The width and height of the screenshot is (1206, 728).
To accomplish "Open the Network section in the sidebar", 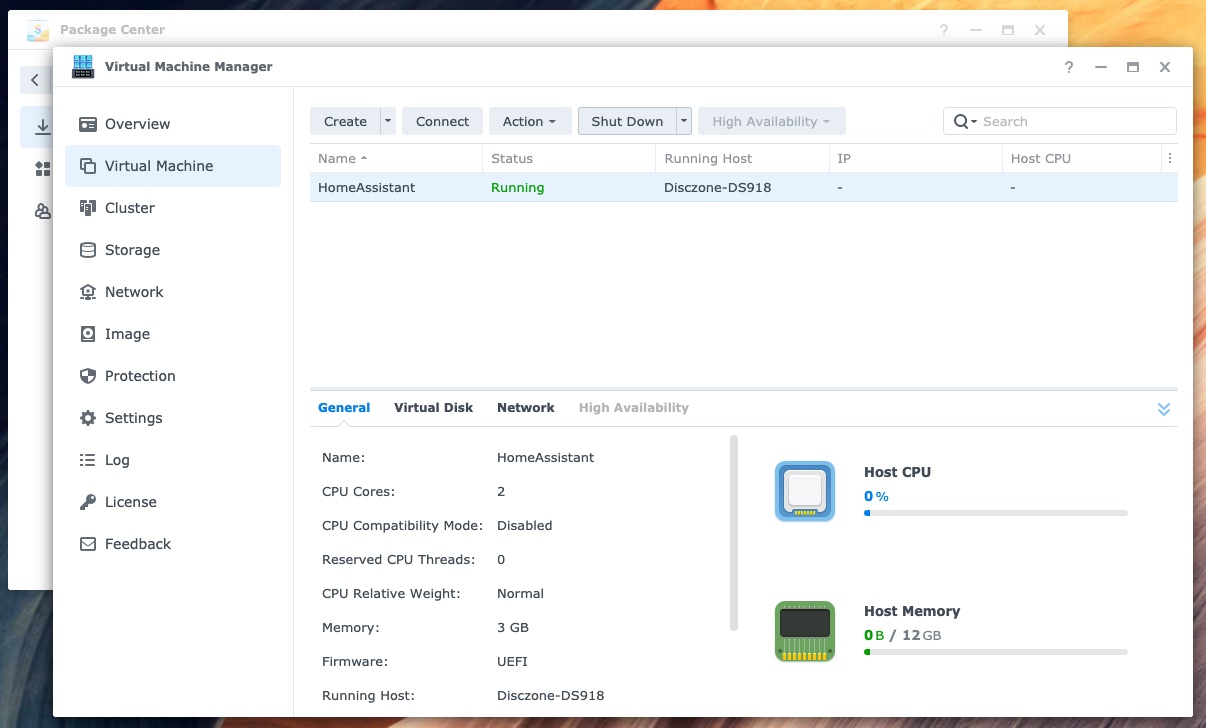I will click(173, 292).
